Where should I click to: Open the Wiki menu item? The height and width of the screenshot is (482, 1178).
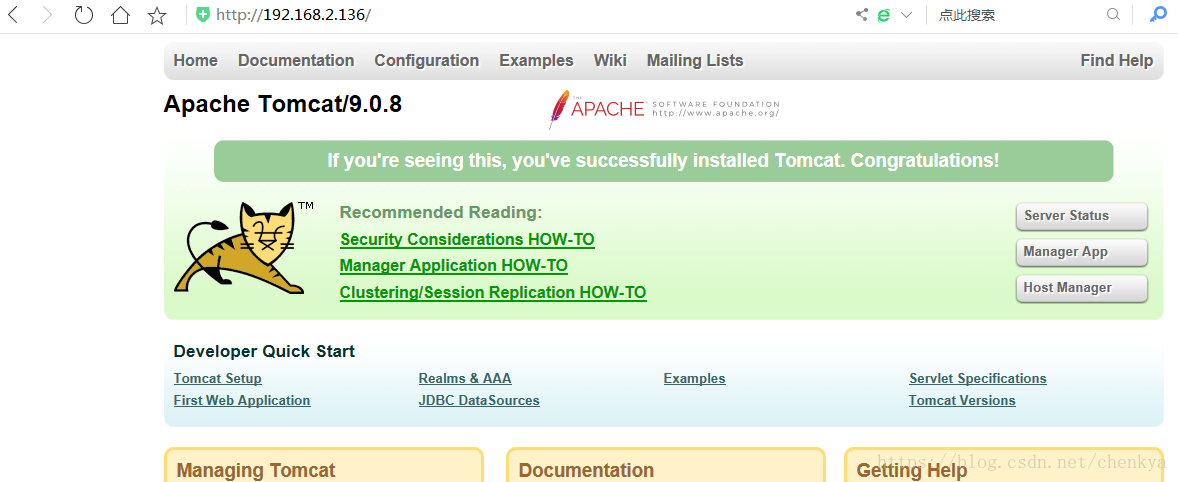[610, 61]
